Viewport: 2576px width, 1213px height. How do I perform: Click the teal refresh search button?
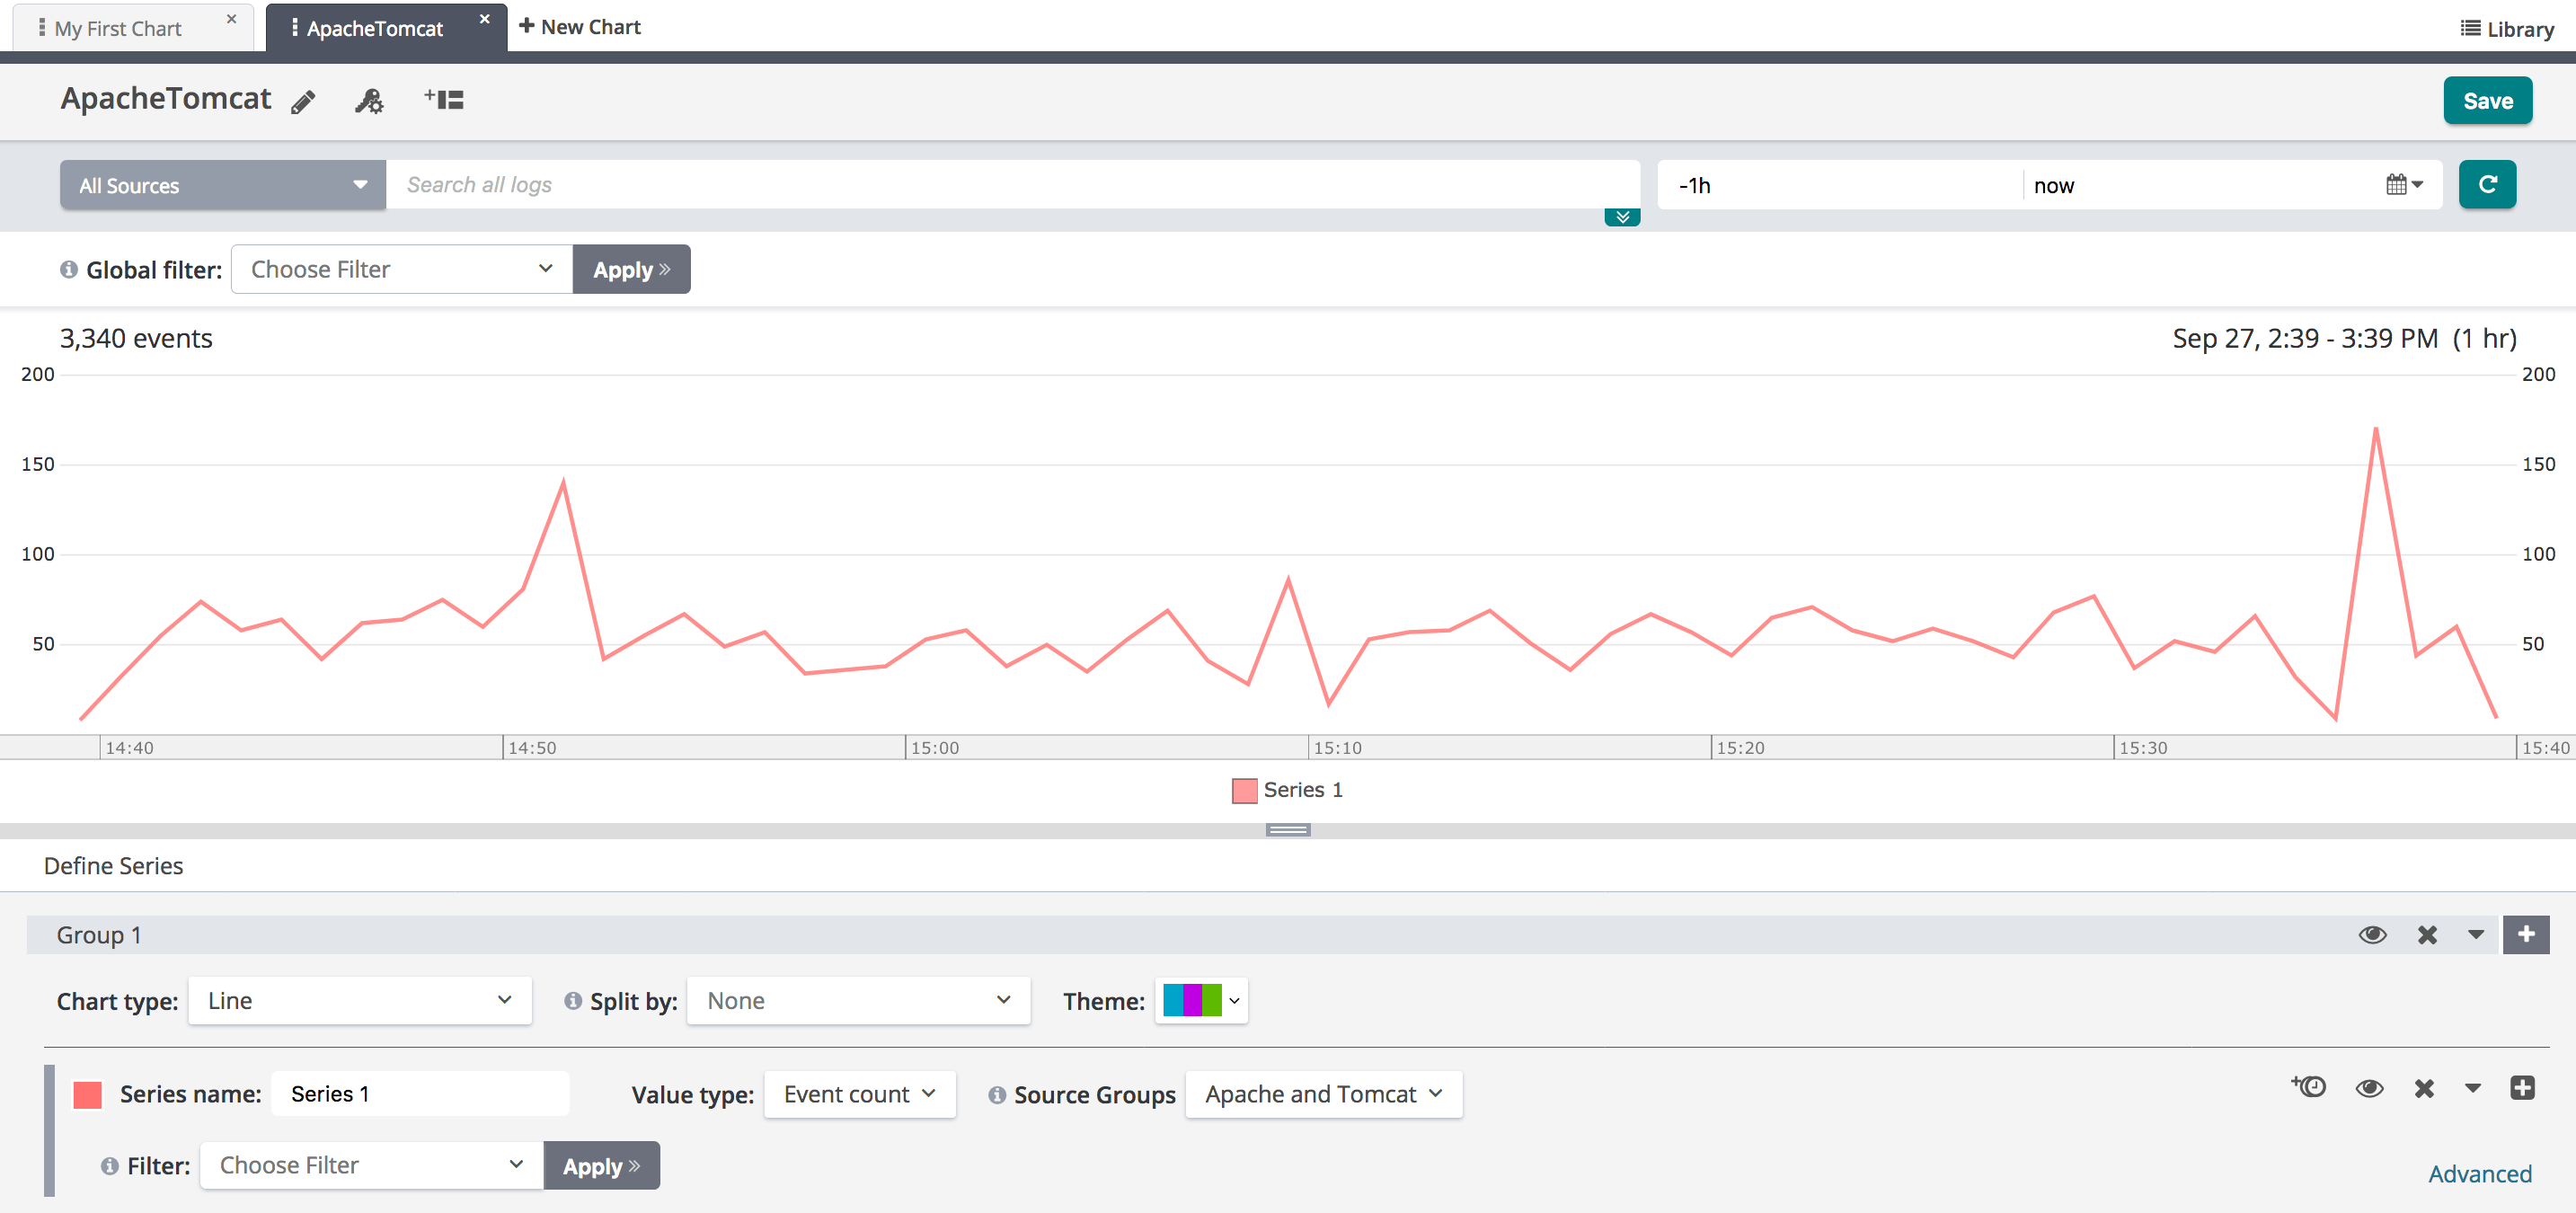pos(2486,185)
